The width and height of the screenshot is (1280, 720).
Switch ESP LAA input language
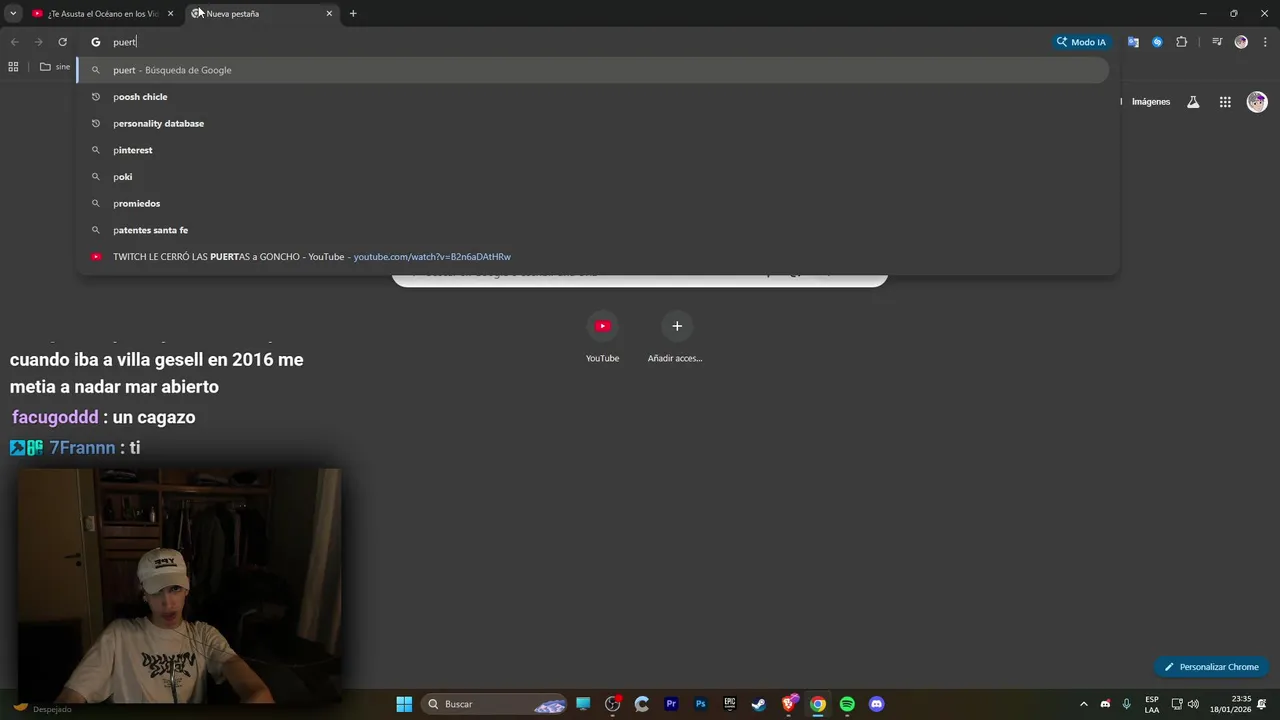pos(1152,704)
